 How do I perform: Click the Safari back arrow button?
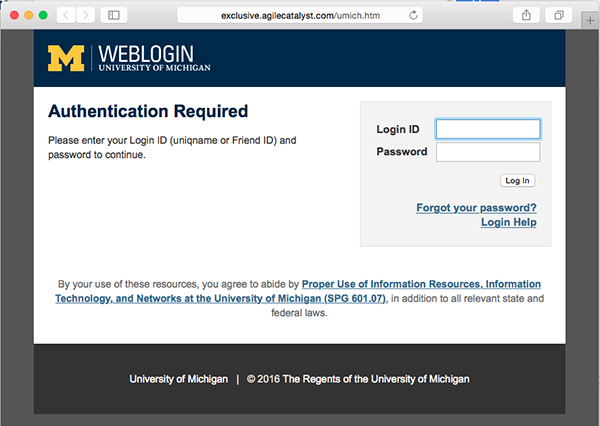tap(66, 15)
